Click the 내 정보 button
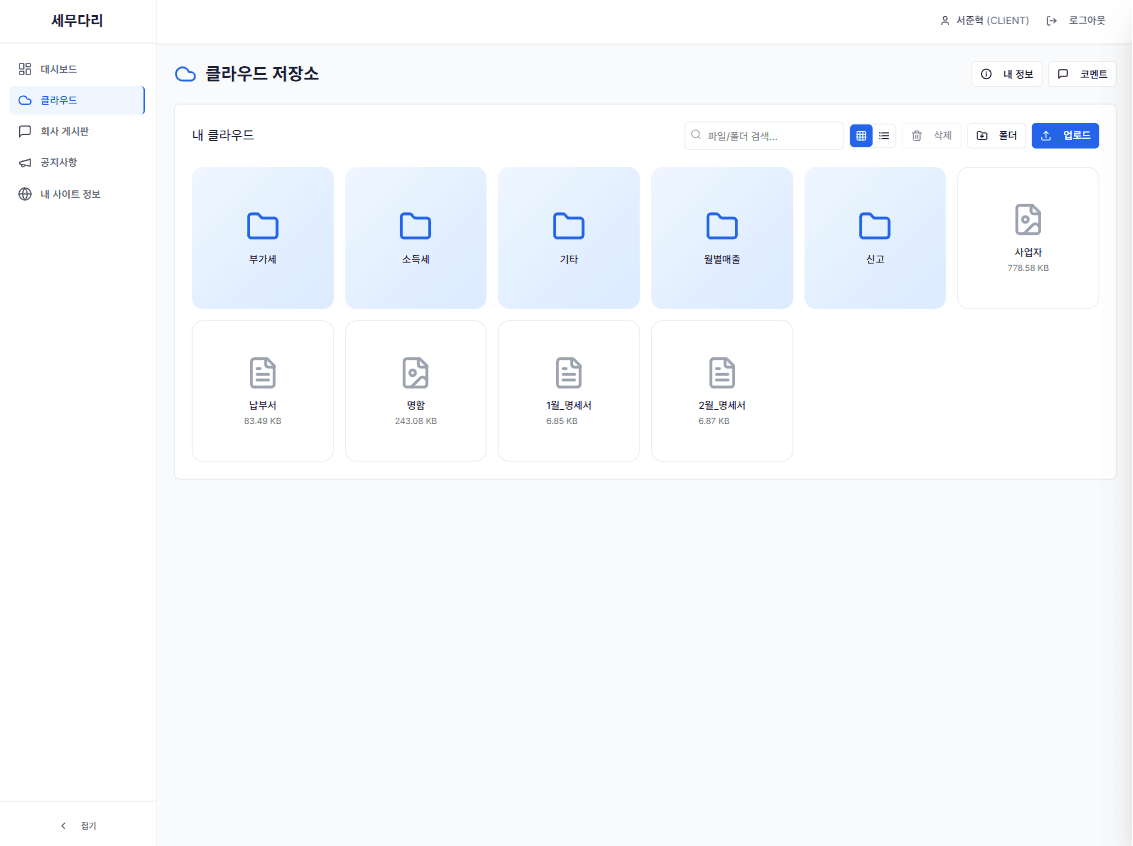The image size is (1133, 846). [x=1006, y=73]
